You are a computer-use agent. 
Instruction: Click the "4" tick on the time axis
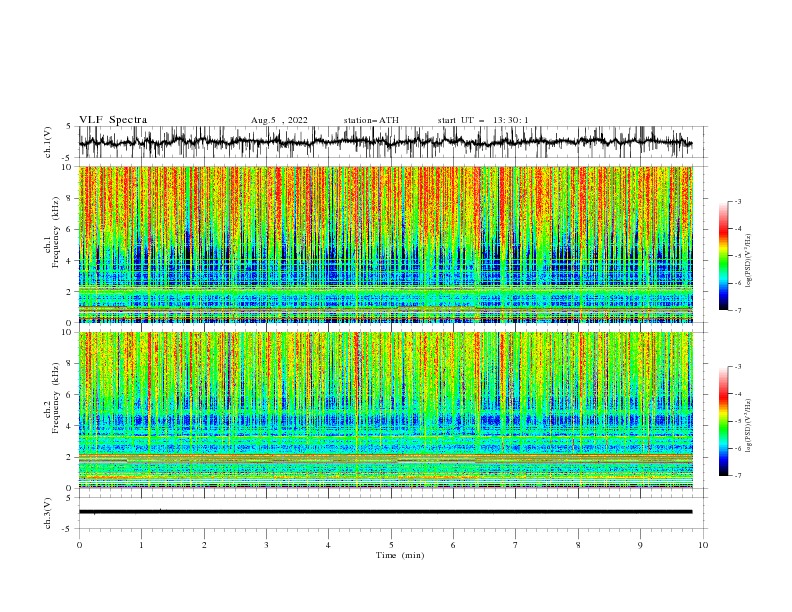[x=328, y=545]
